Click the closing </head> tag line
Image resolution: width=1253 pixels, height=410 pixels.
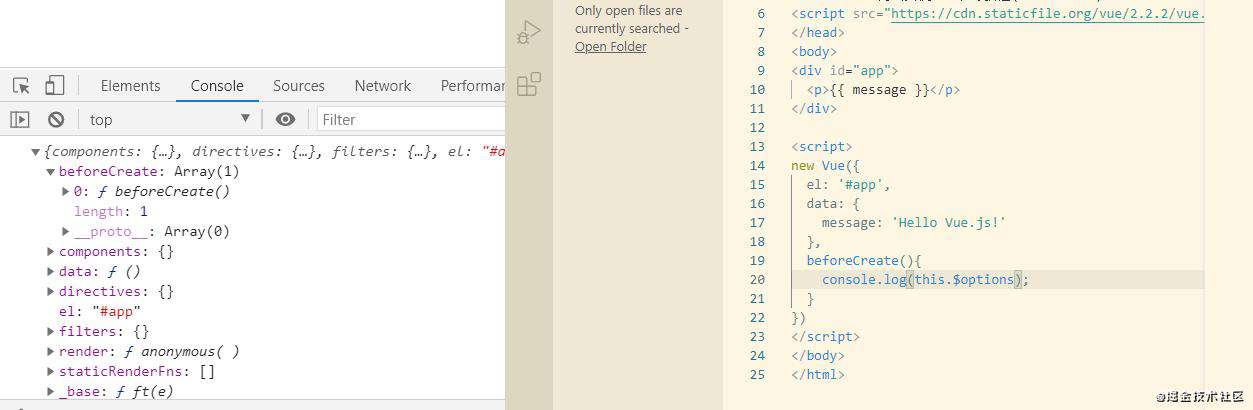pyautogui.click(x=818, y=33)
